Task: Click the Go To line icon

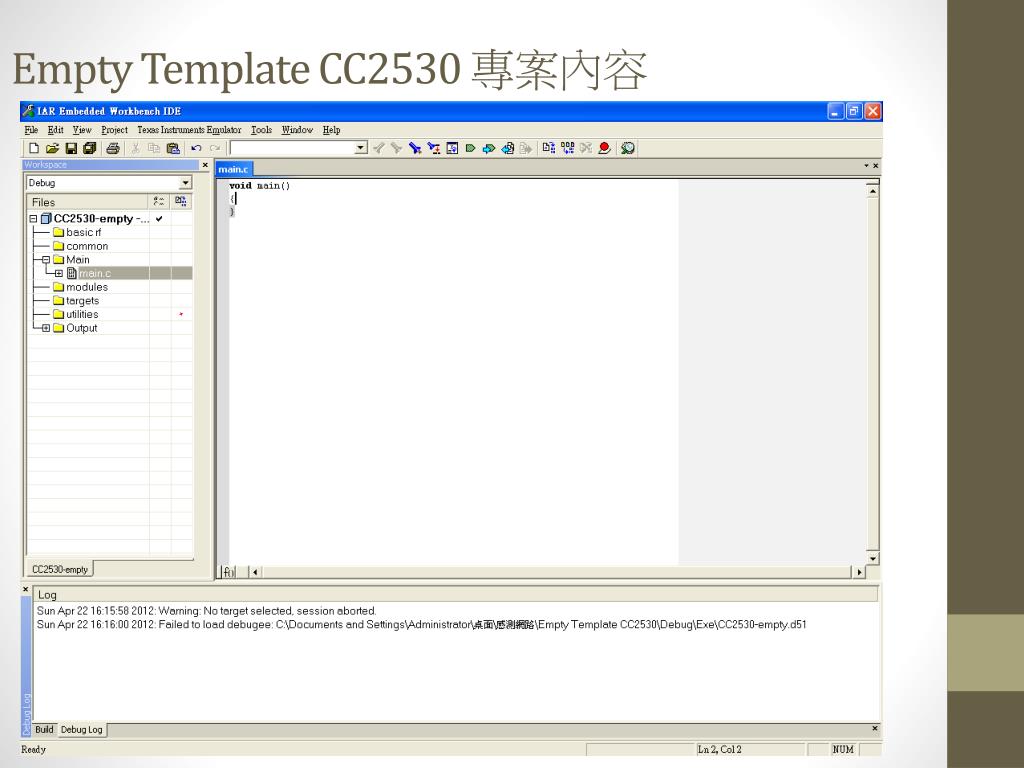Action: (x=452, y=148)
